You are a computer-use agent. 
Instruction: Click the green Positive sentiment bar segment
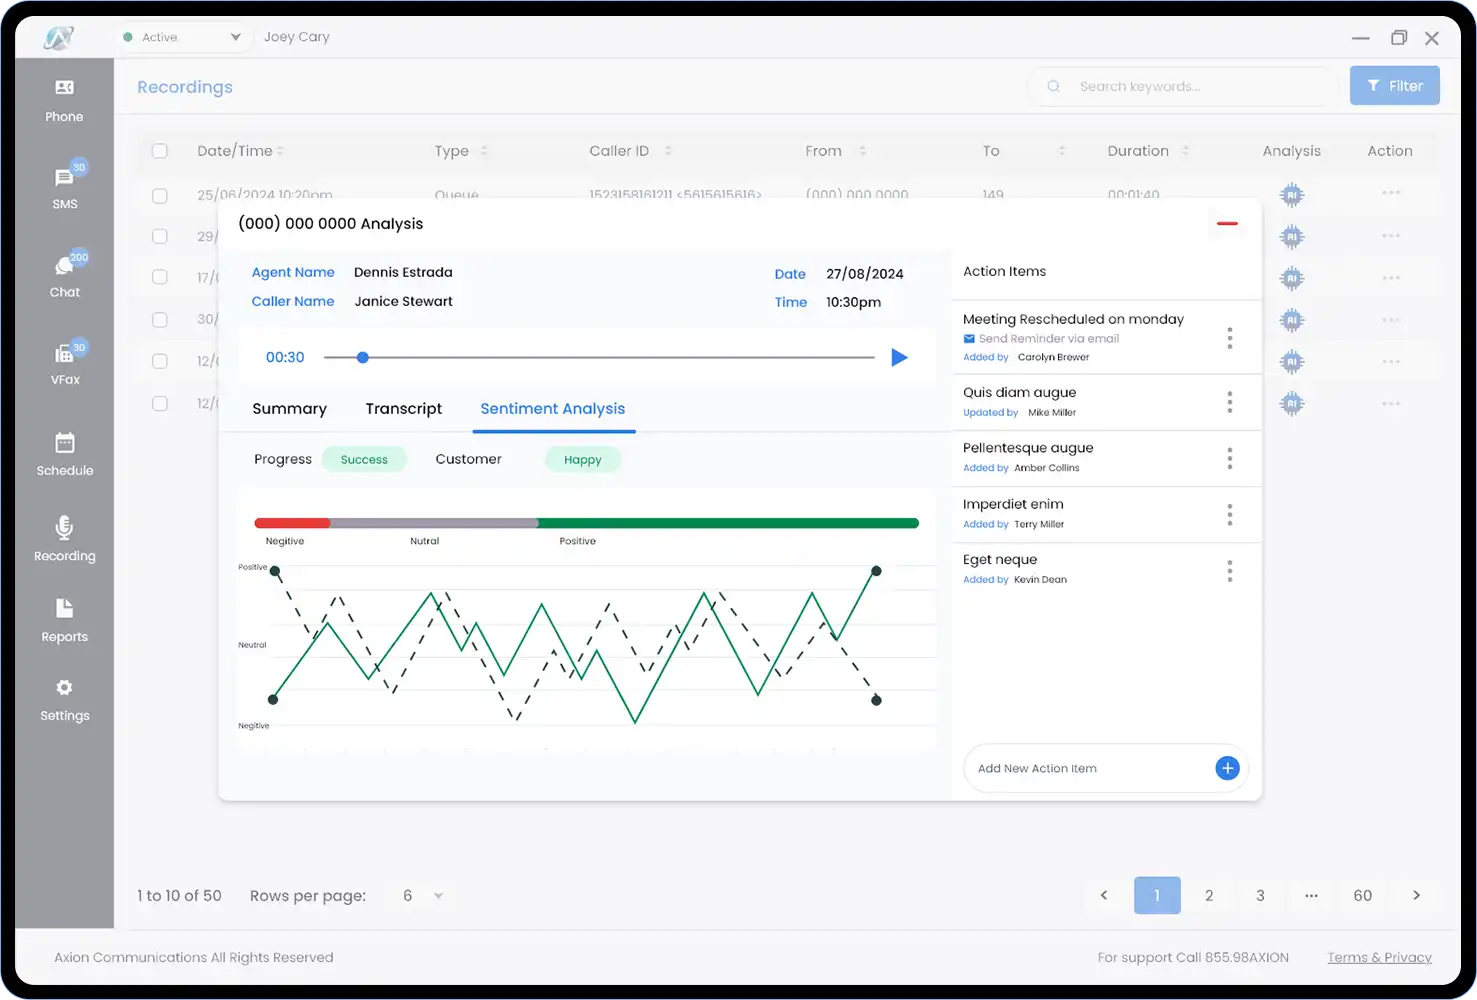(x=728, y=523)
